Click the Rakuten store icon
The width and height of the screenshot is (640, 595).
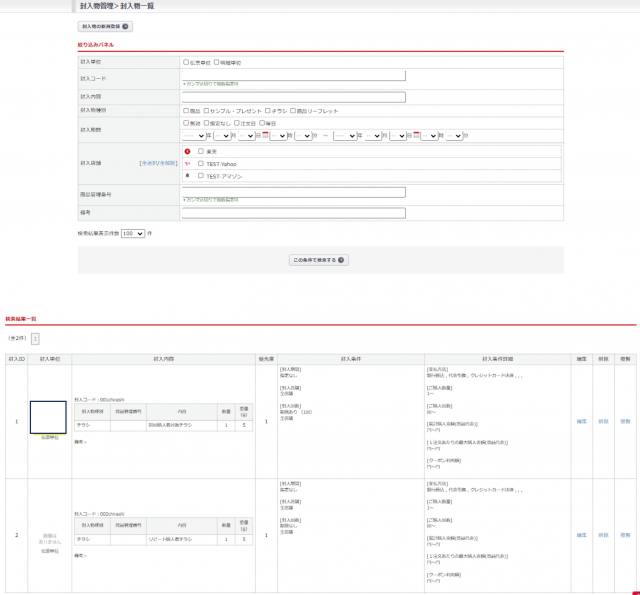(x=187, y=151)
